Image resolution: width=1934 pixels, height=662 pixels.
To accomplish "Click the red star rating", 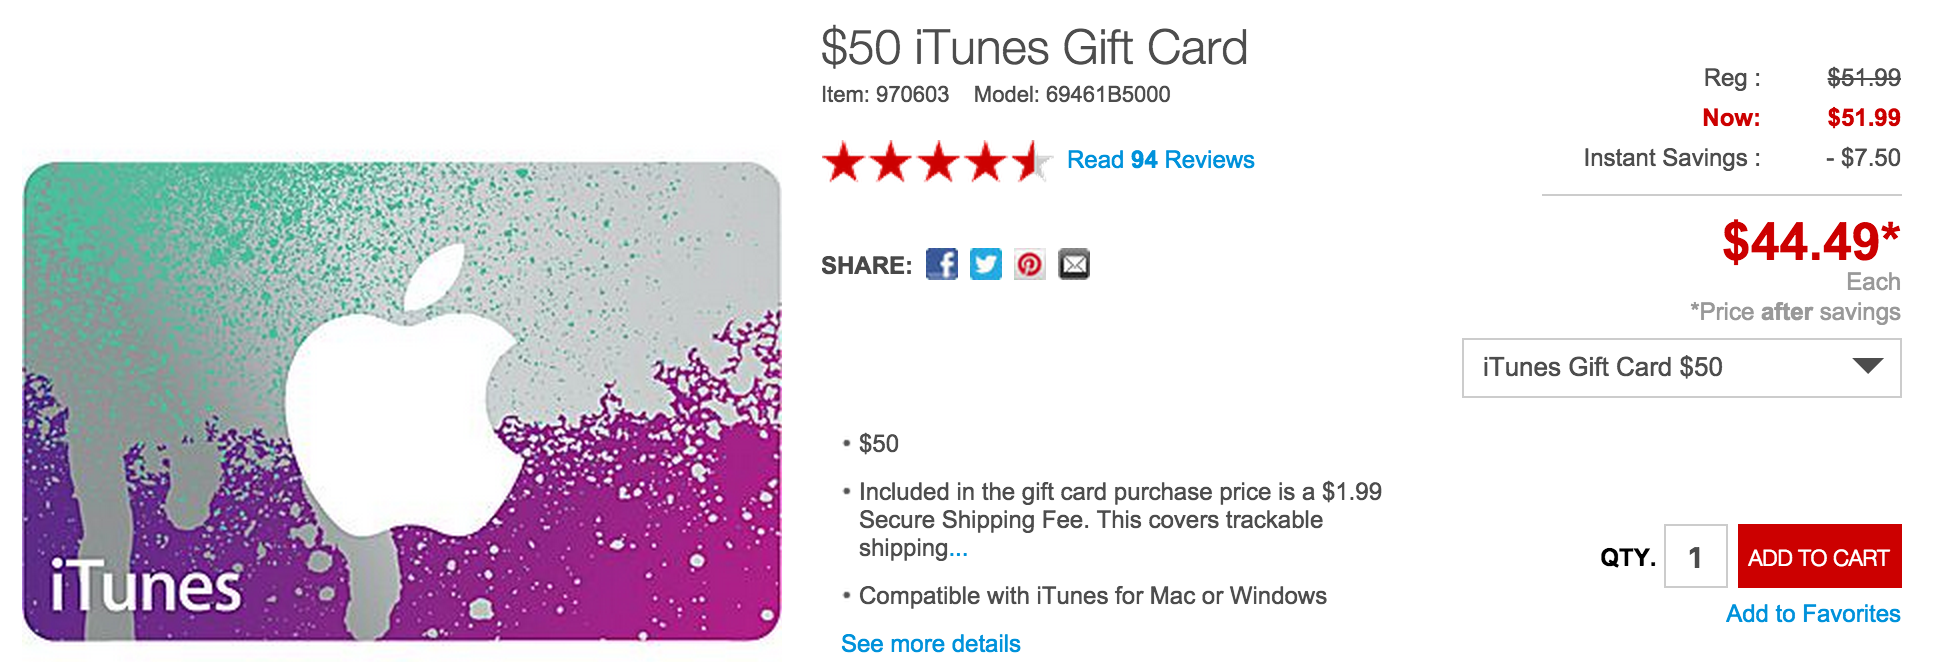I will pyautogui.click(x=936, y=161).
